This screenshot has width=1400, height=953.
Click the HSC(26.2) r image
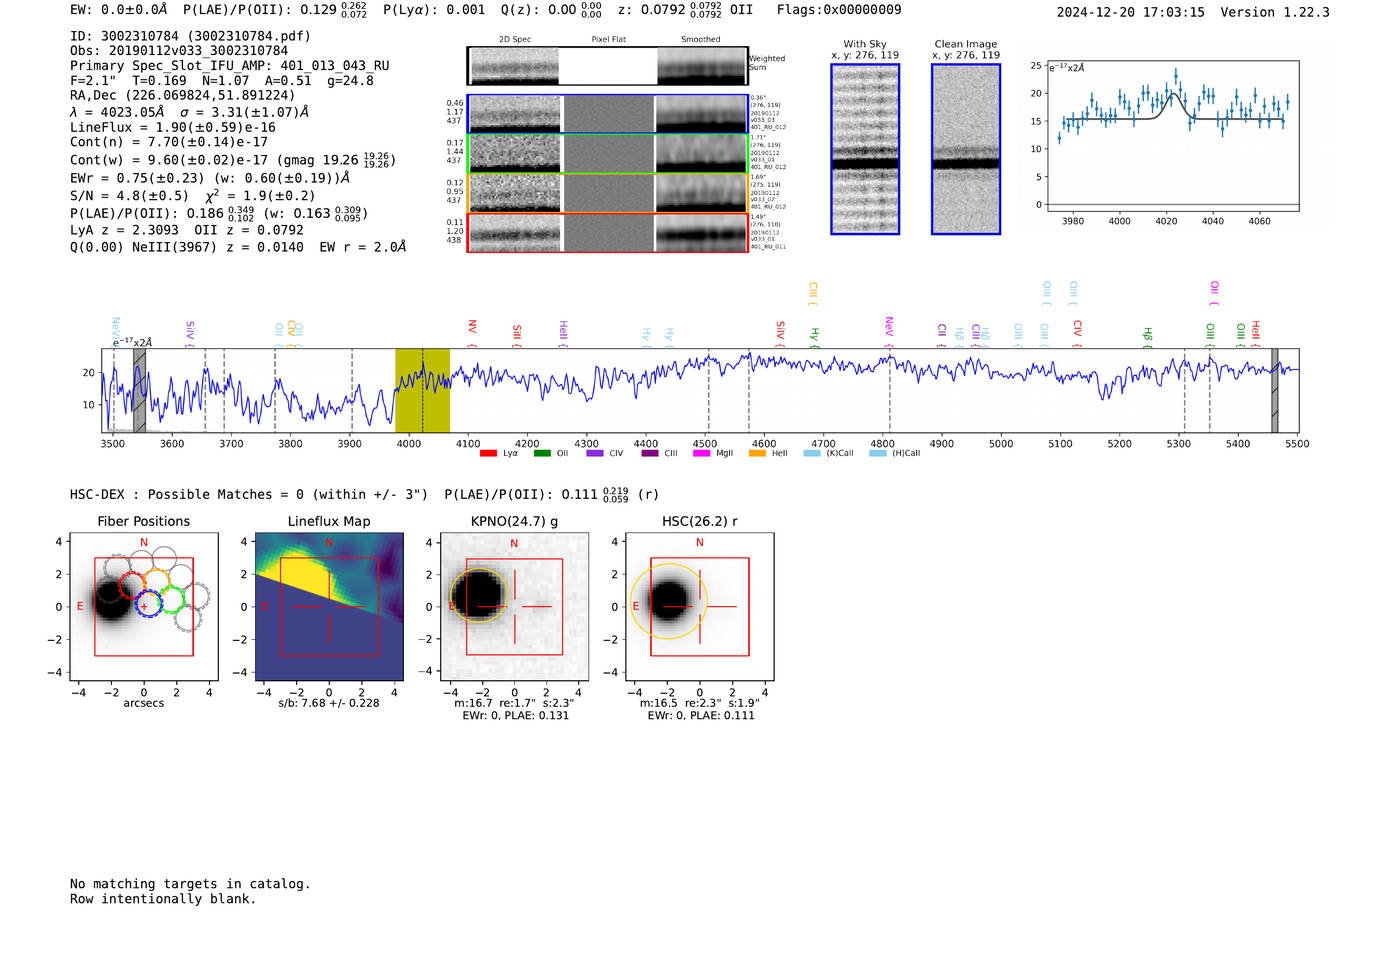click(700, 606)
